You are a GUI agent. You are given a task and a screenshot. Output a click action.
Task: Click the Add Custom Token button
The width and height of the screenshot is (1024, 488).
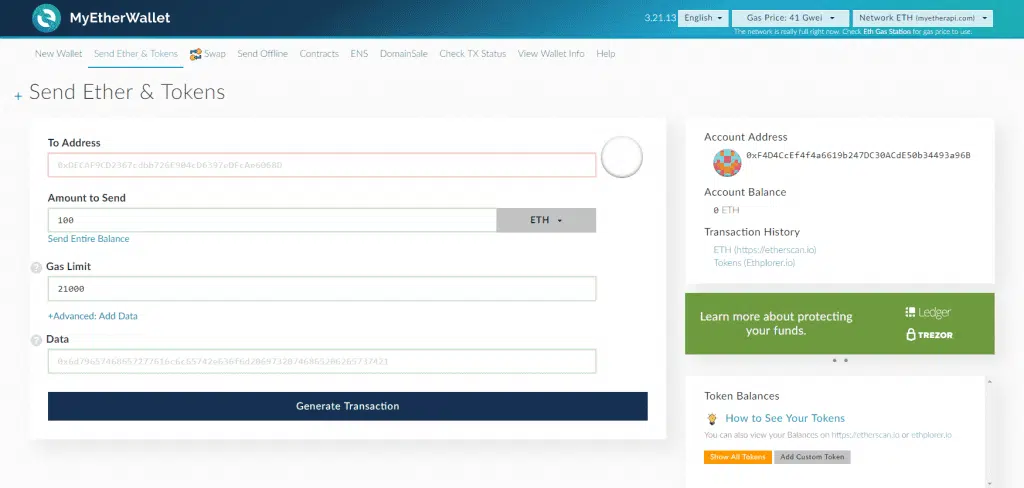click(x=812, y=457)
